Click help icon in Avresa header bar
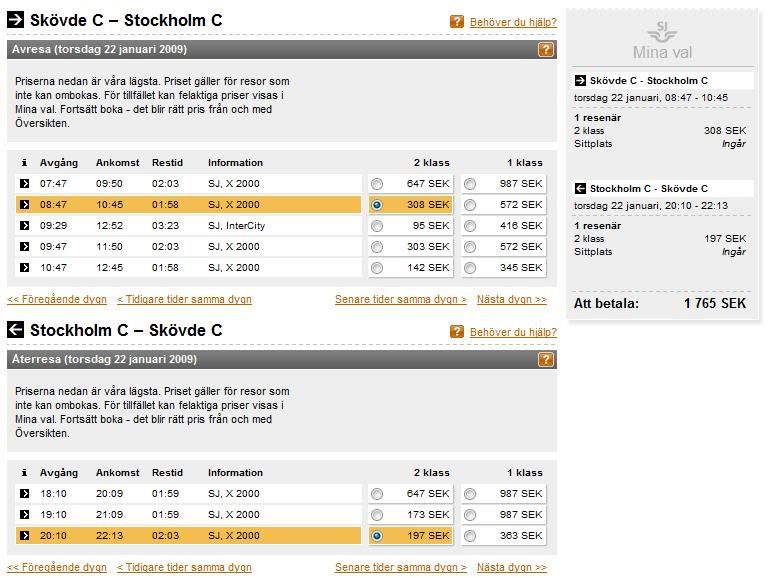This screenshot has height=578, width=774. [x=545, y=49]
